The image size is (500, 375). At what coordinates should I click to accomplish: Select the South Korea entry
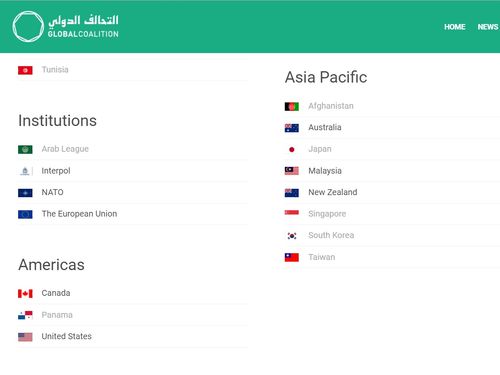331,235
